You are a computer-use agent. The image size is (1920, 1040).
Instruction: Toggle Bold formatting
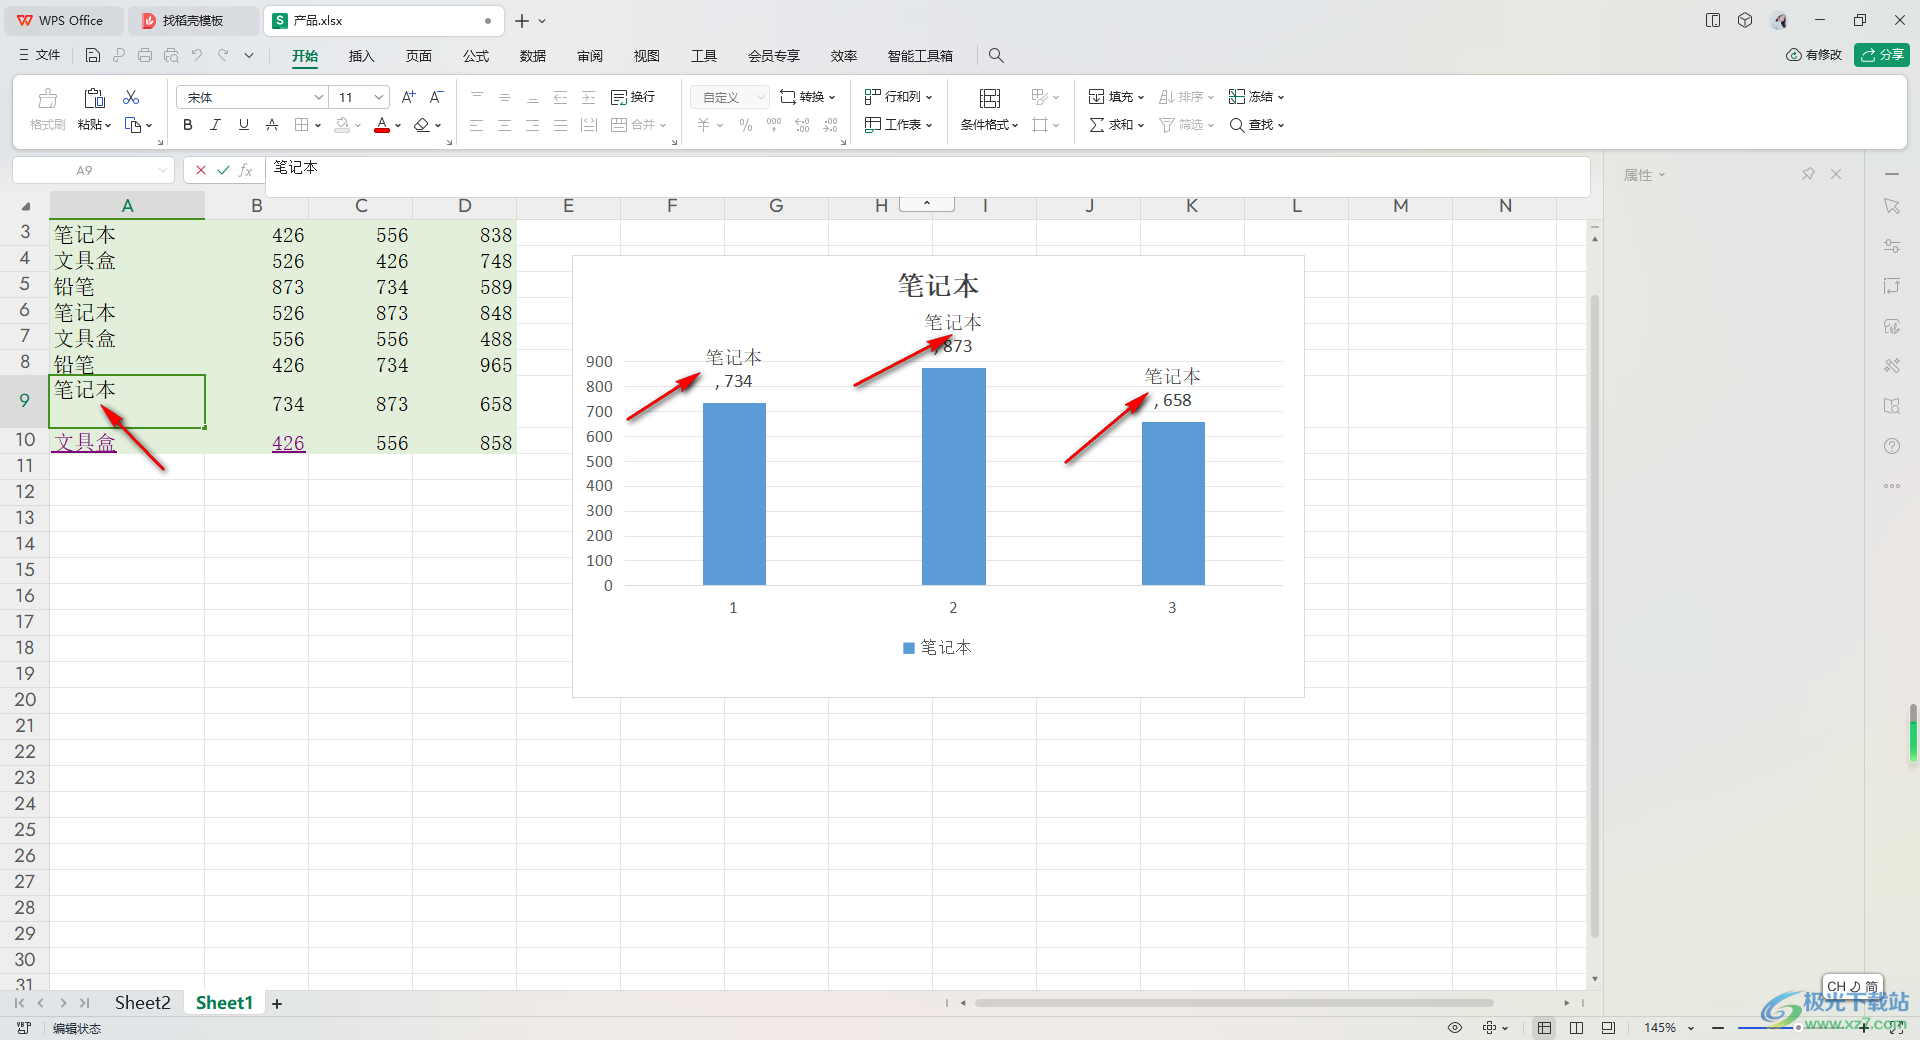[188, 125]
